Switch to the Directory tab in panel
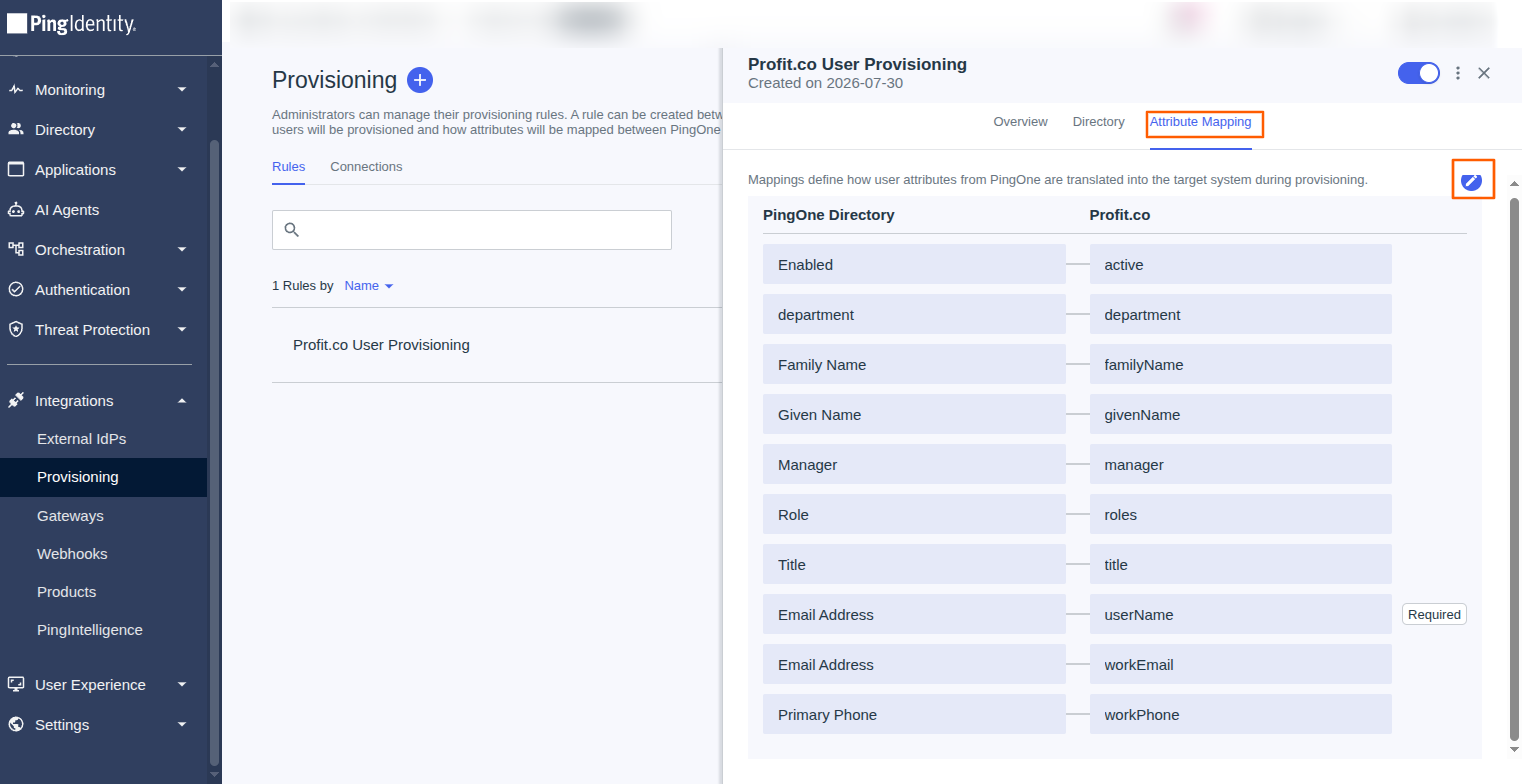The height and width of the screenshot is (784, 1522). (1098, 122)
